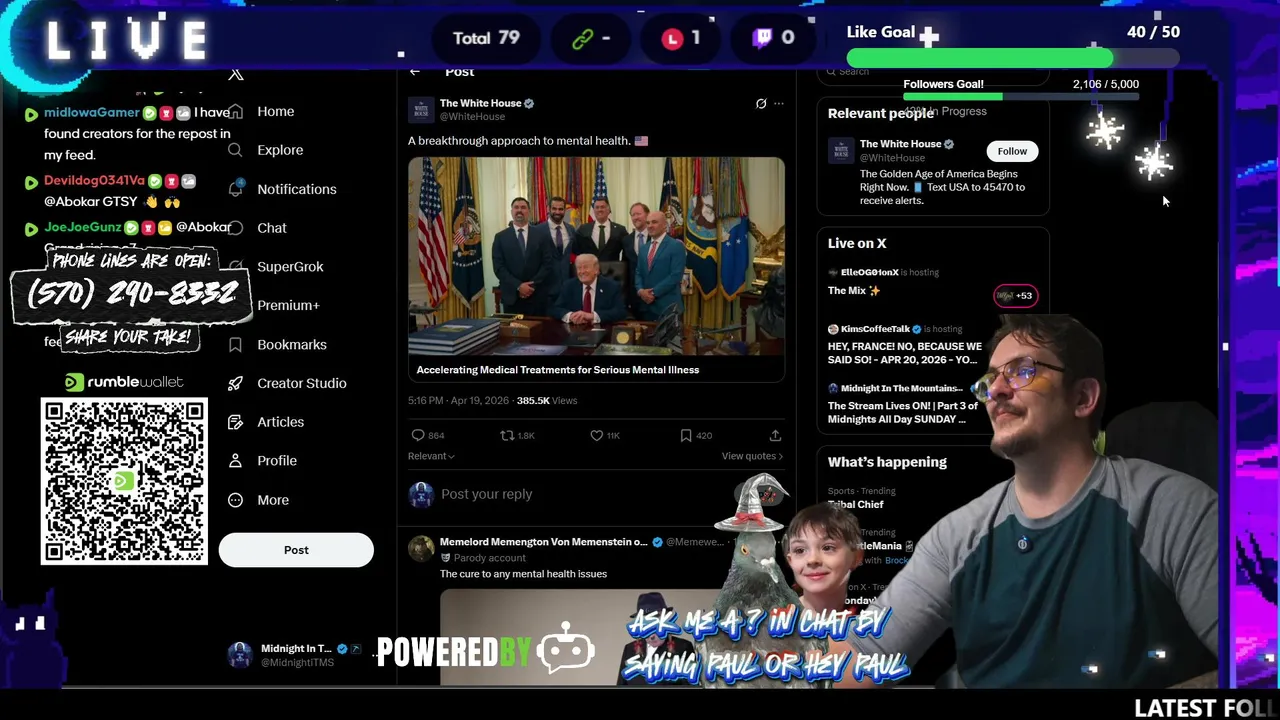Viewport: 1280px width, 720px height.
Task: Open Notifications bell icon
Action: click(x=235, y=189)
